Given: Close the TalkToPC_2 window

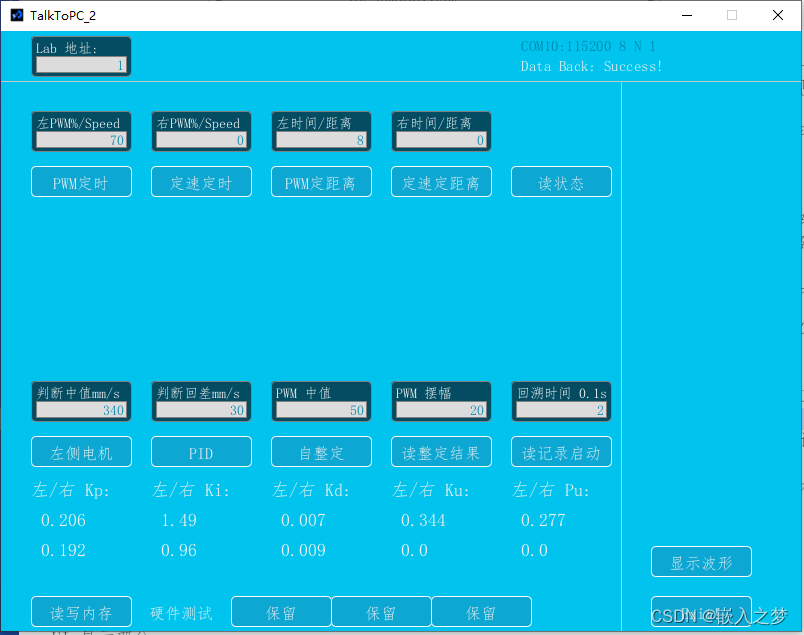Looking at the screenshot, I should click(778, 15).
